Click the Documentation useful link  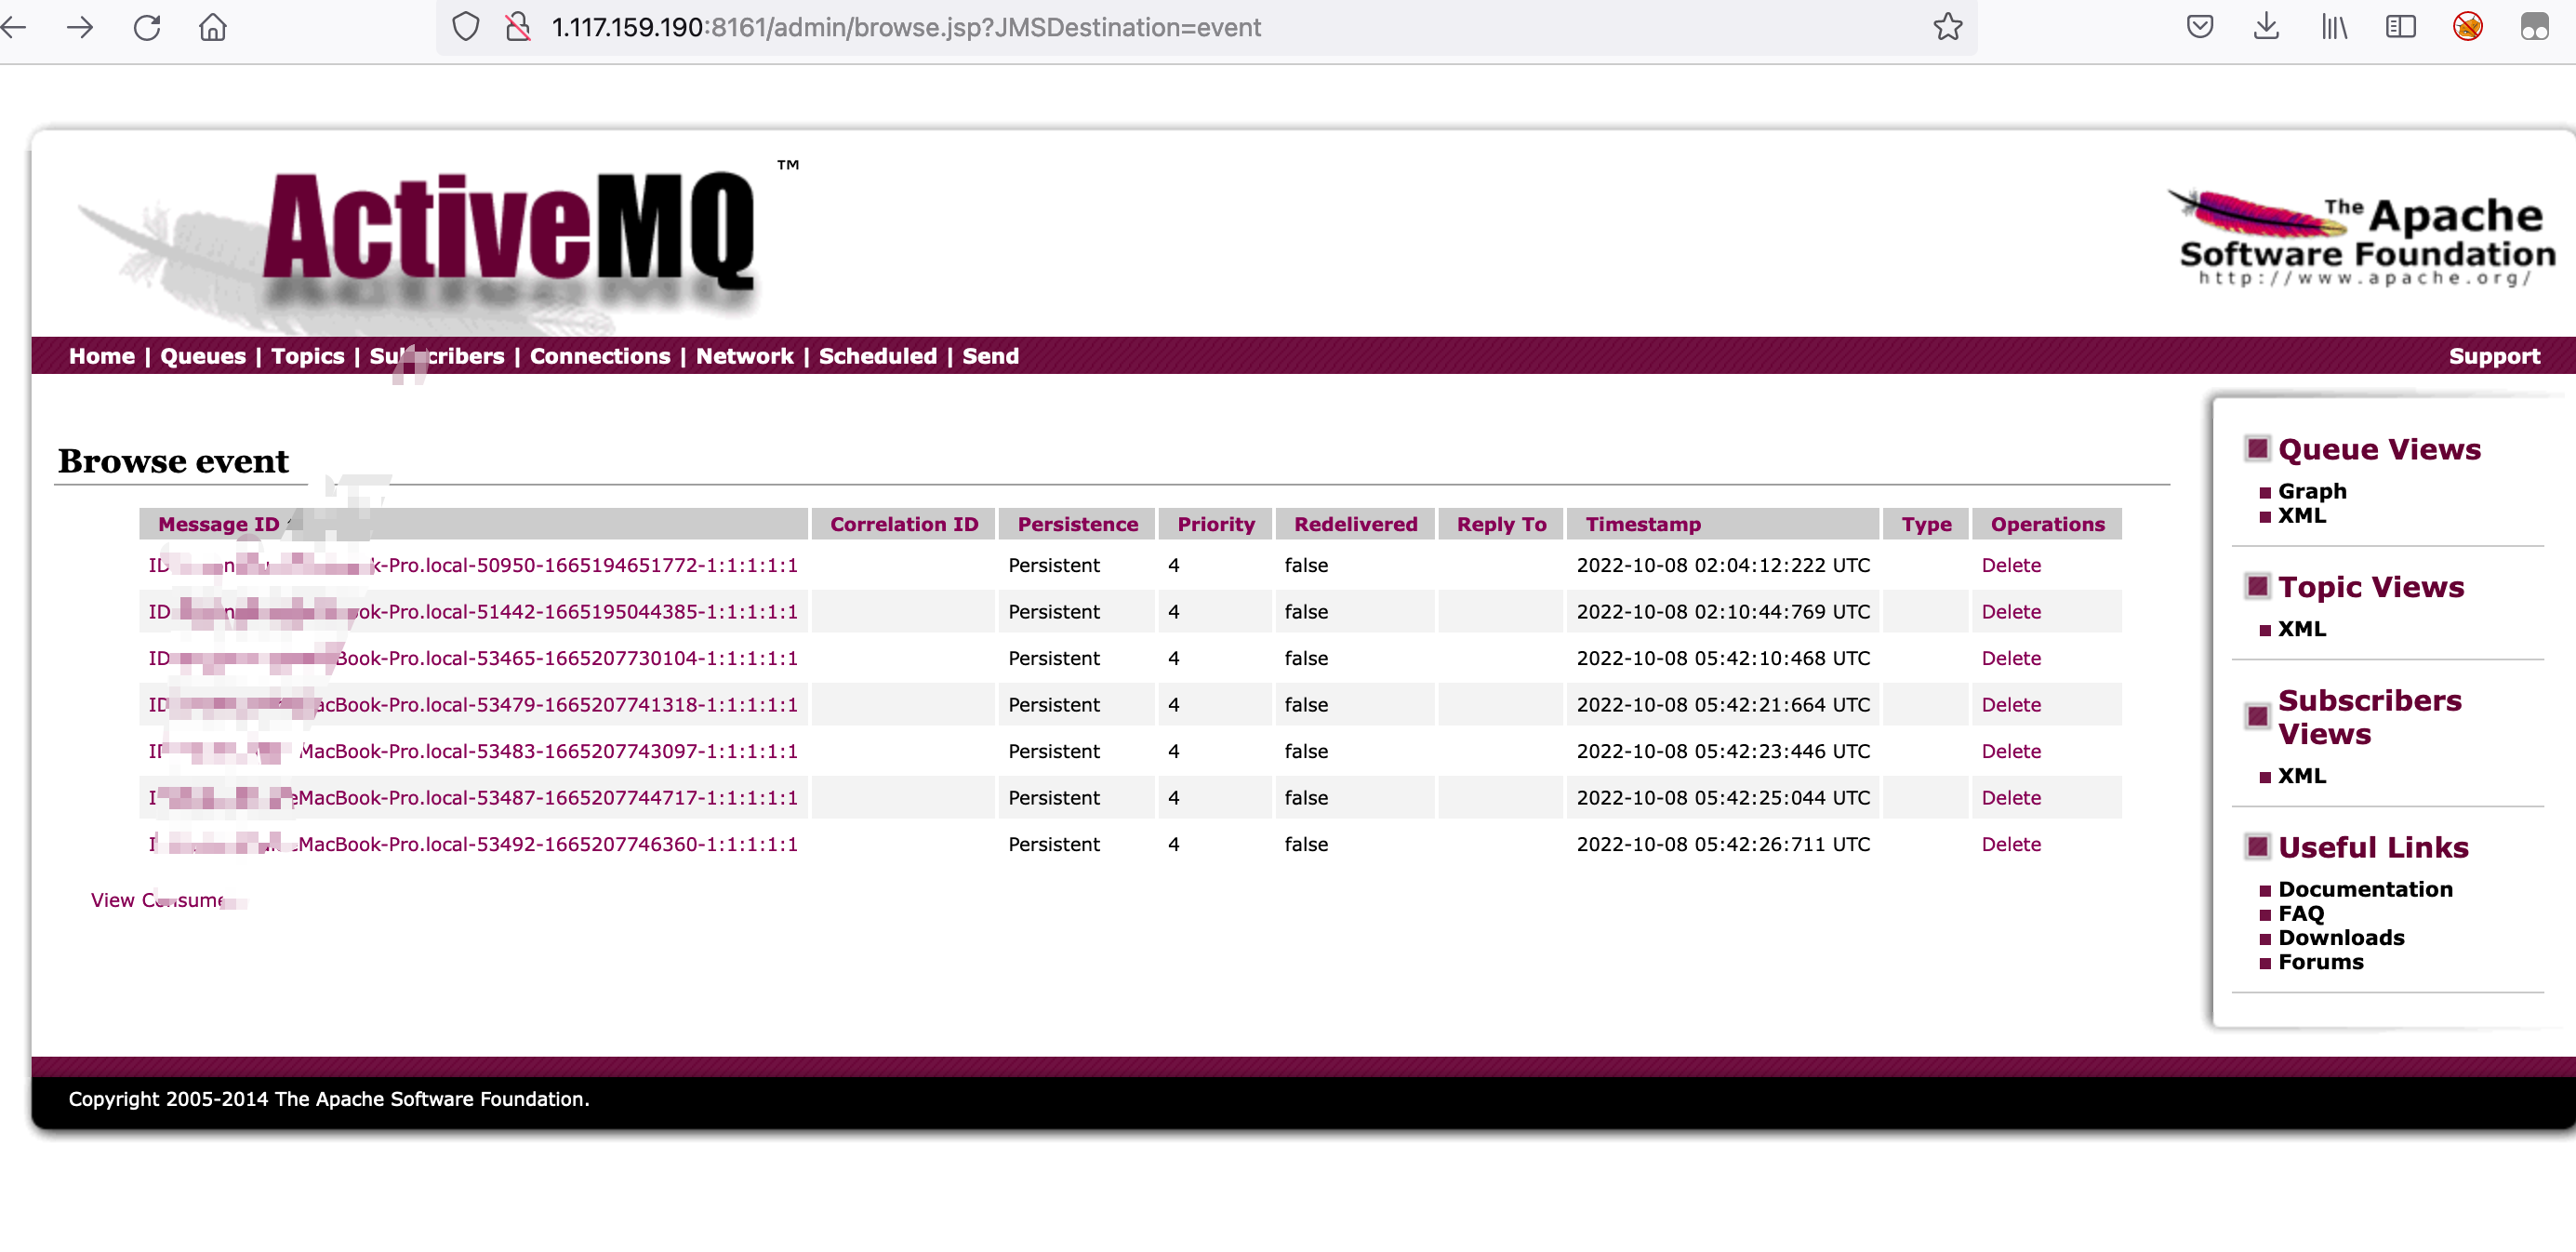coord(2364,889)
